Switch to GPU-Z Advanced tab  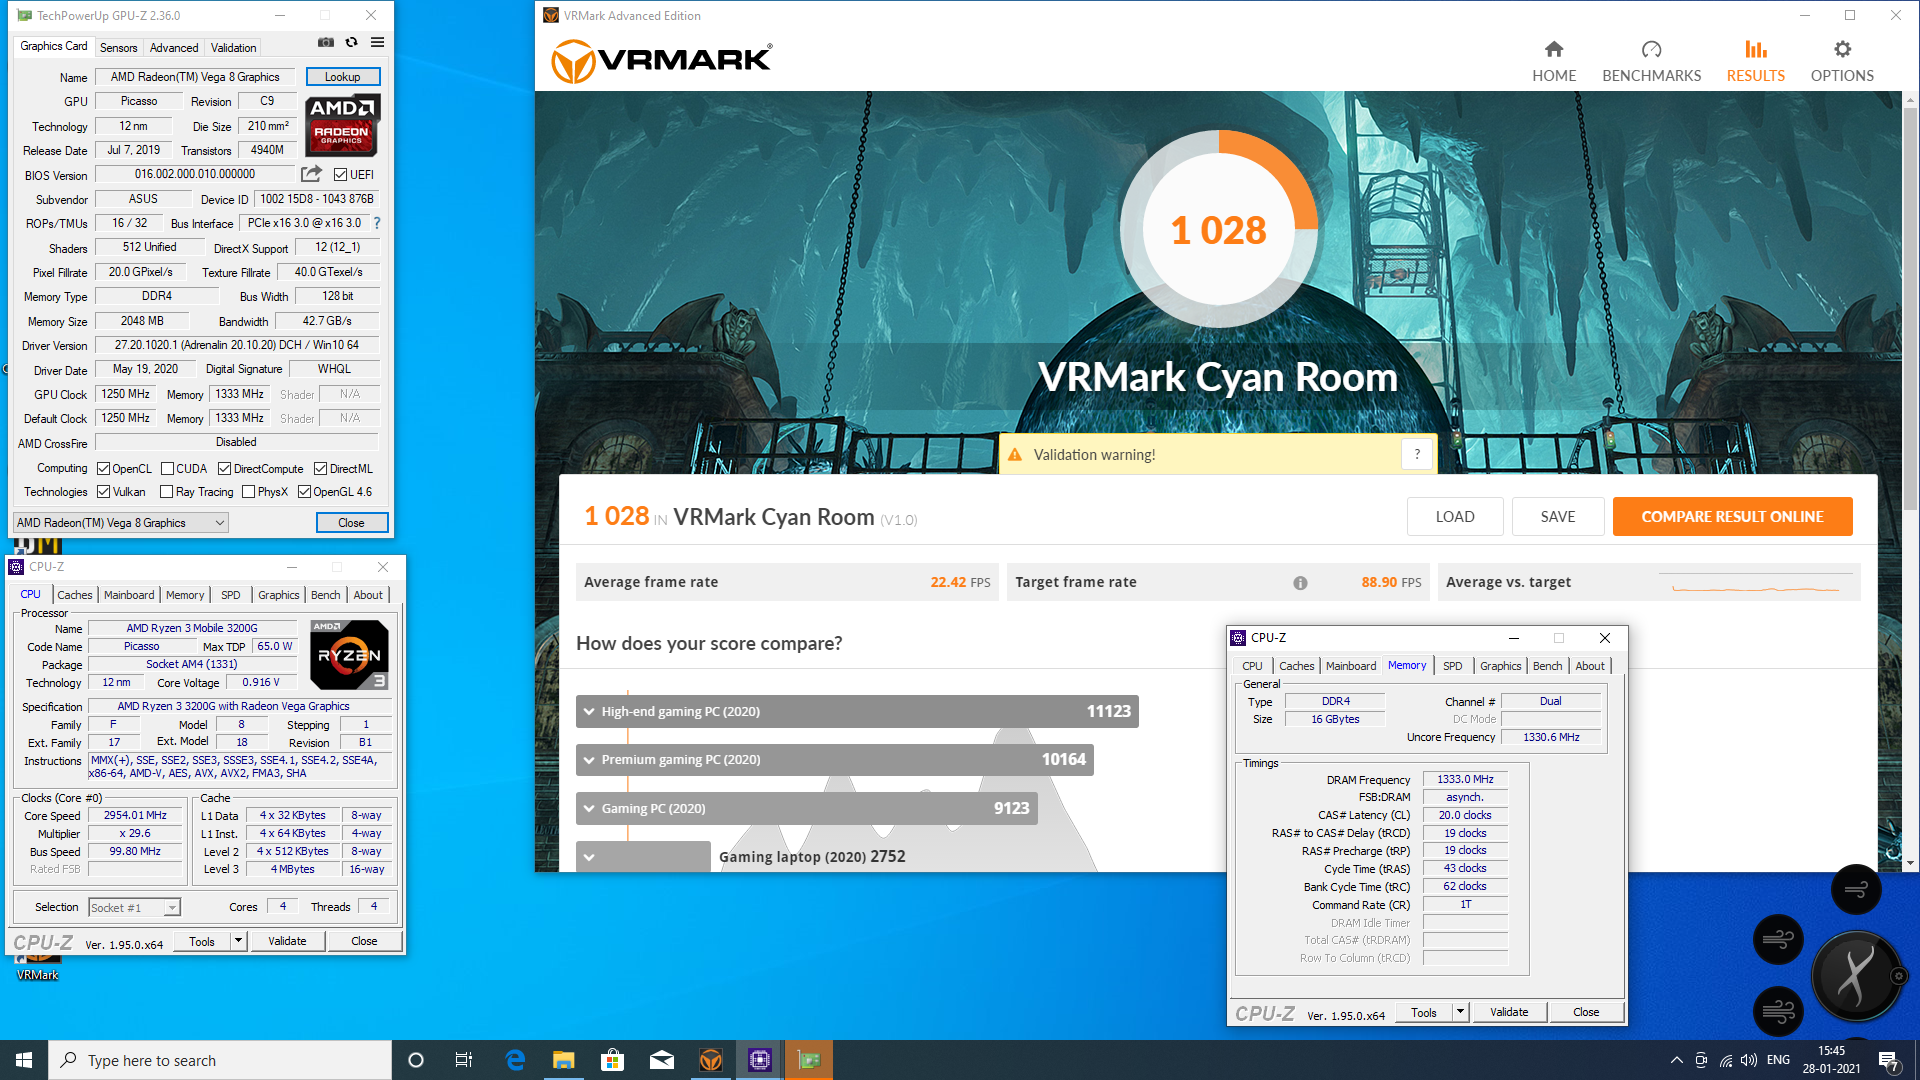click(x=174, y=47)
